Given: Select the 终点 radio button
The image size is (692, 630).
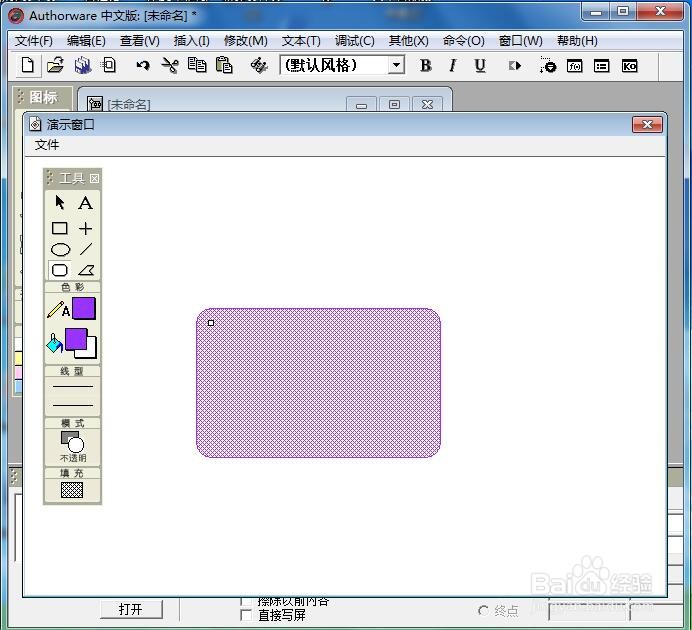Looking at the screenshot, I should tap(483, 611).
